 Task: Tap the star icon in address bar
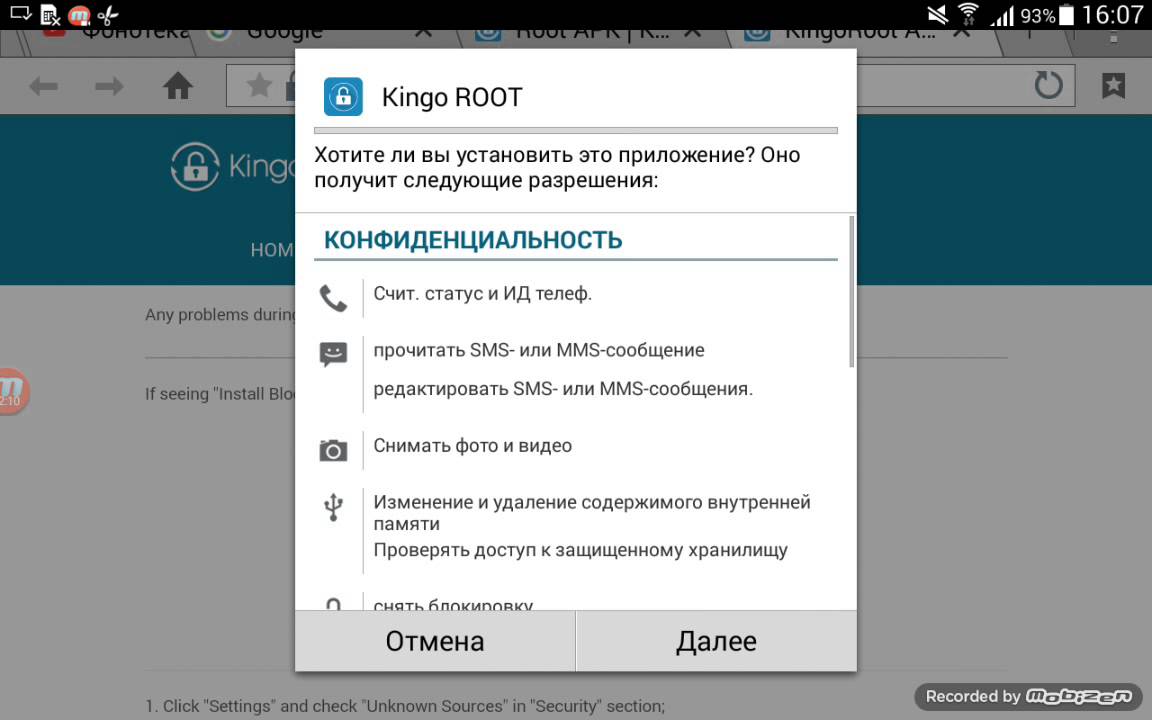pos(259,85)
